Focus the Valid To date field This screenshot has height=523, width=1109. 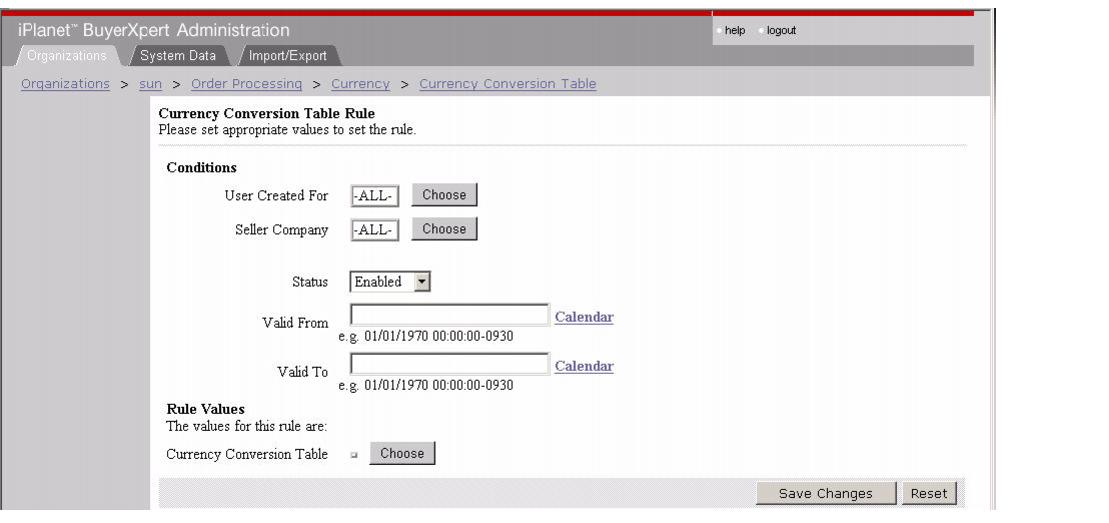(450, 364)
